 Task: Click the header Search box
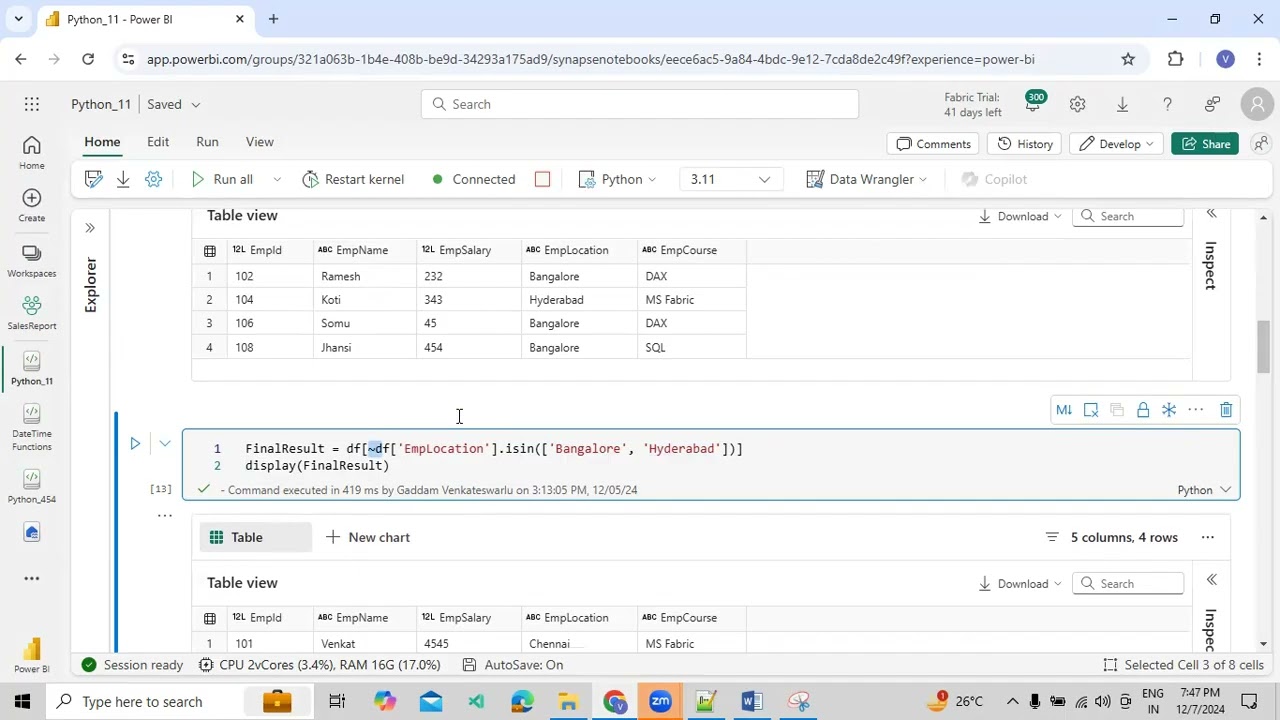[x=640, y=104]
